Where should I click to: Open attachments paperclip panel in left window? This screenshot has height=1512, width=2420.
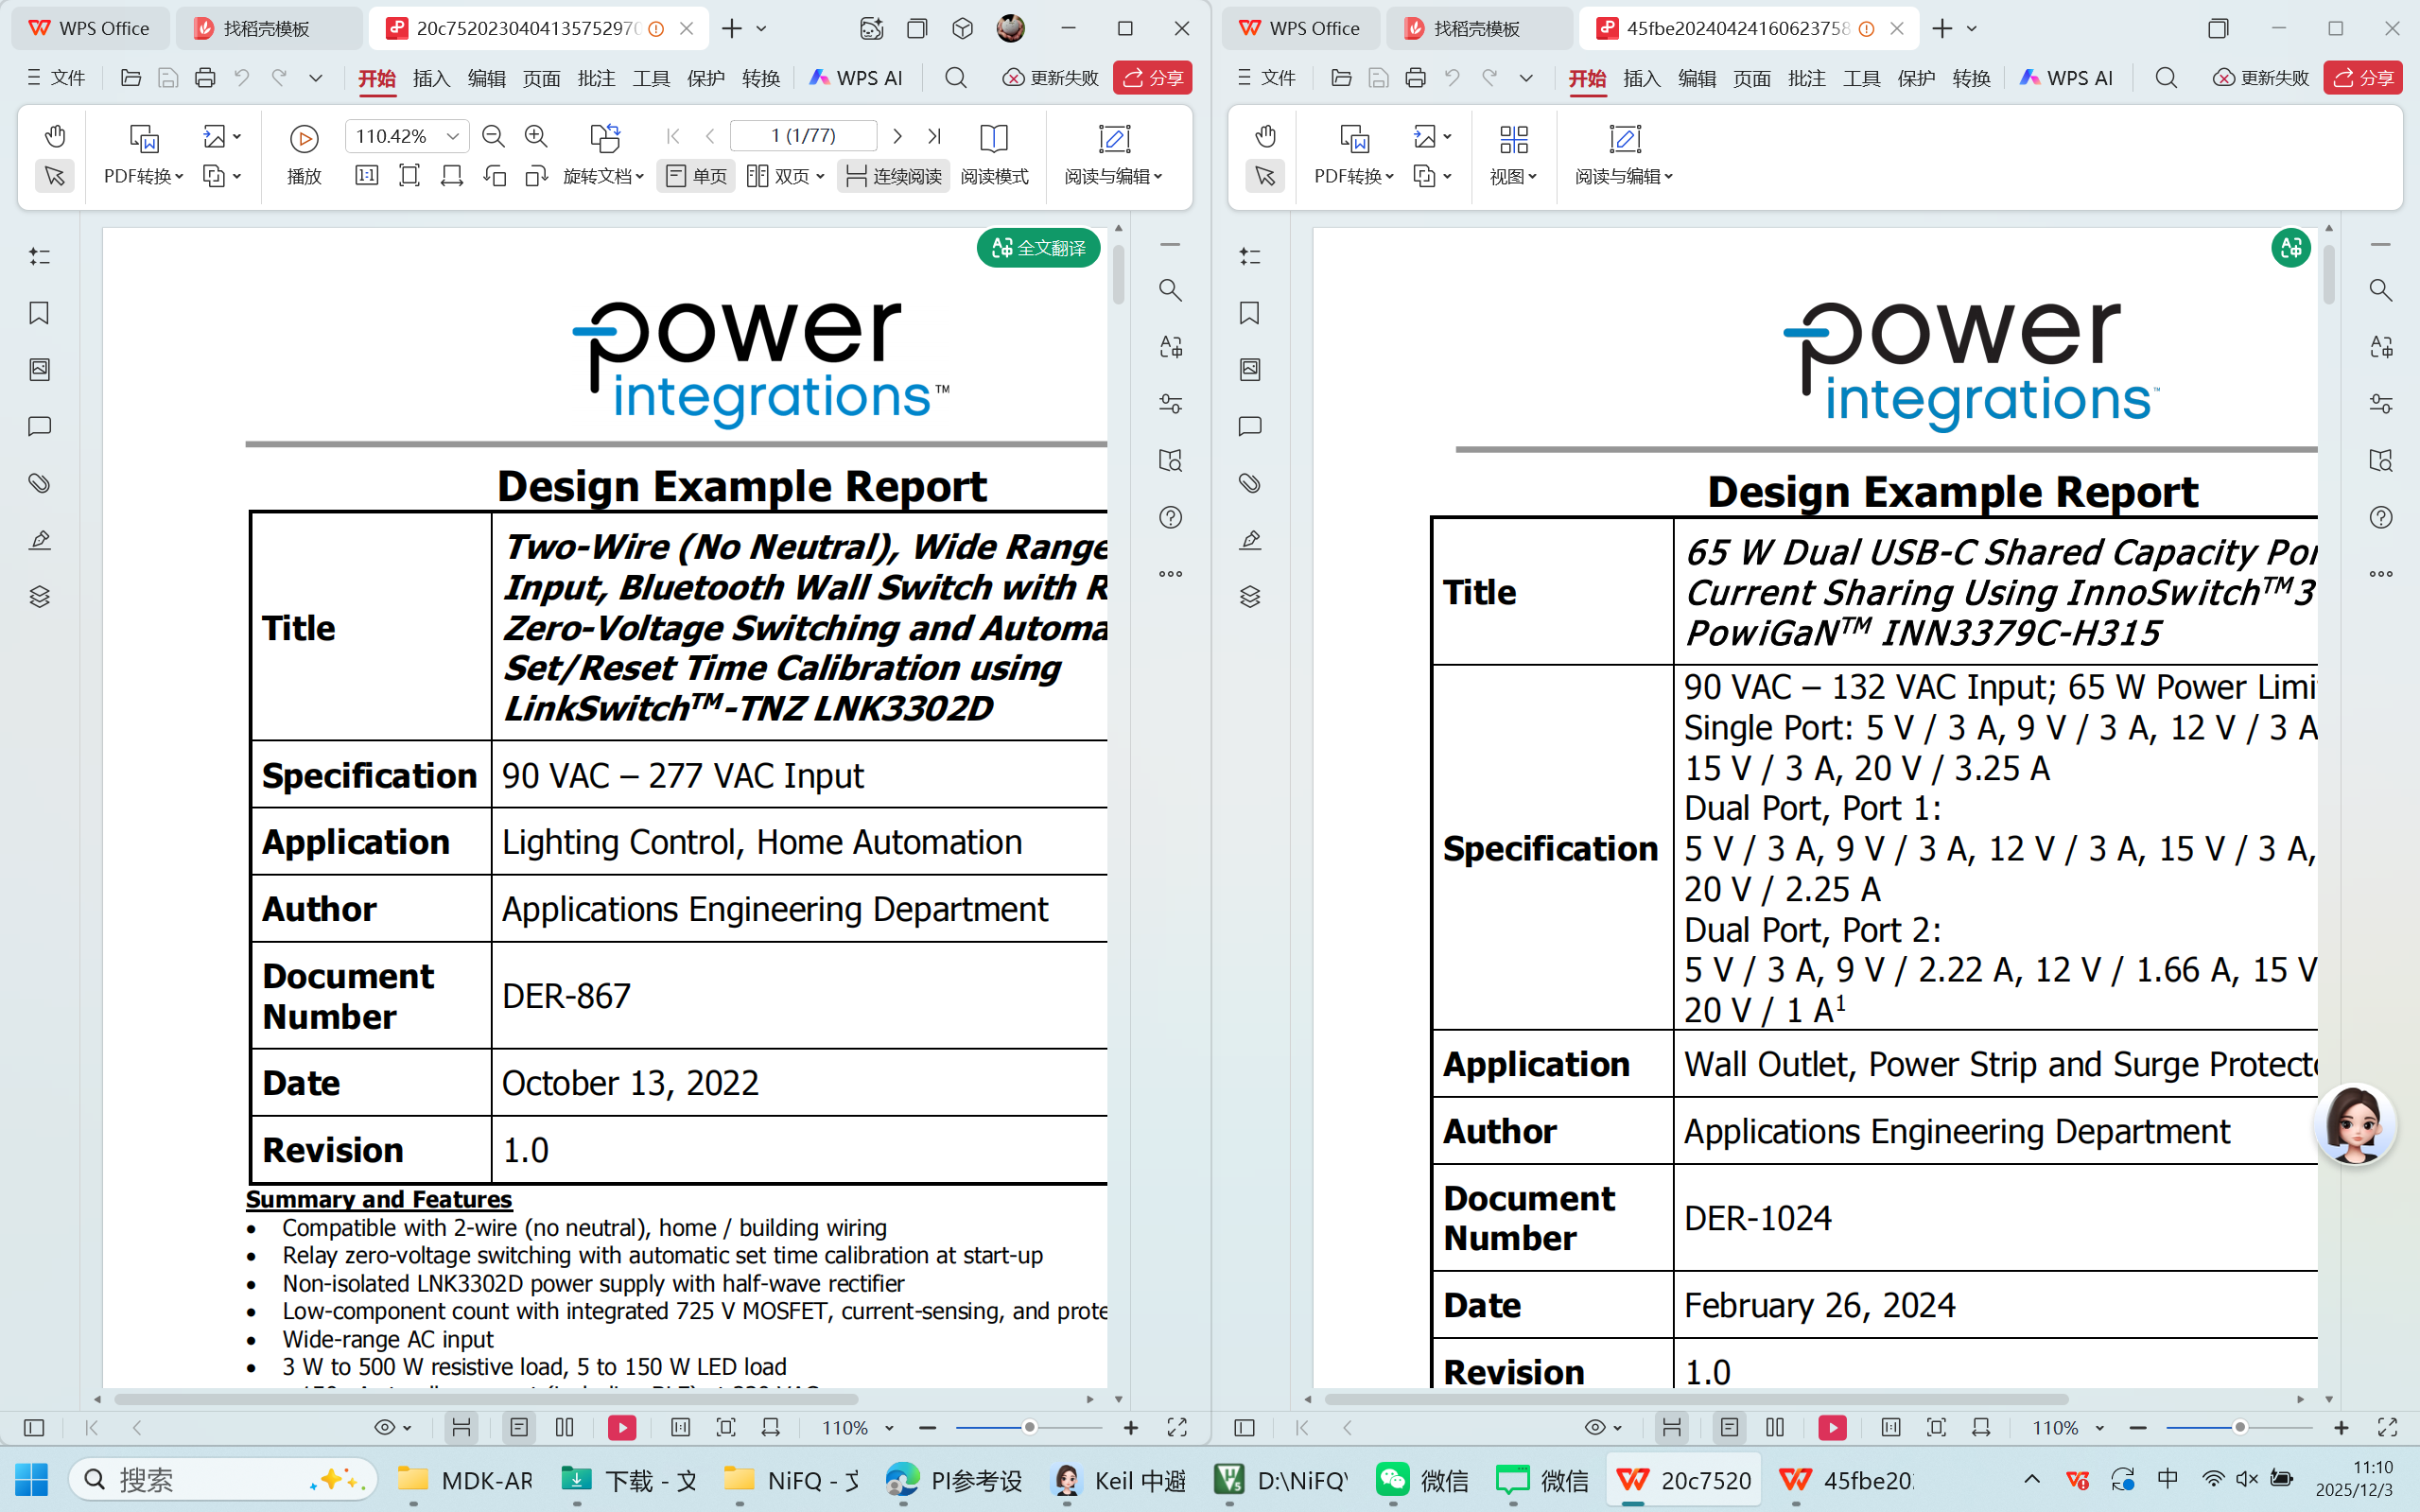(39, 483)
